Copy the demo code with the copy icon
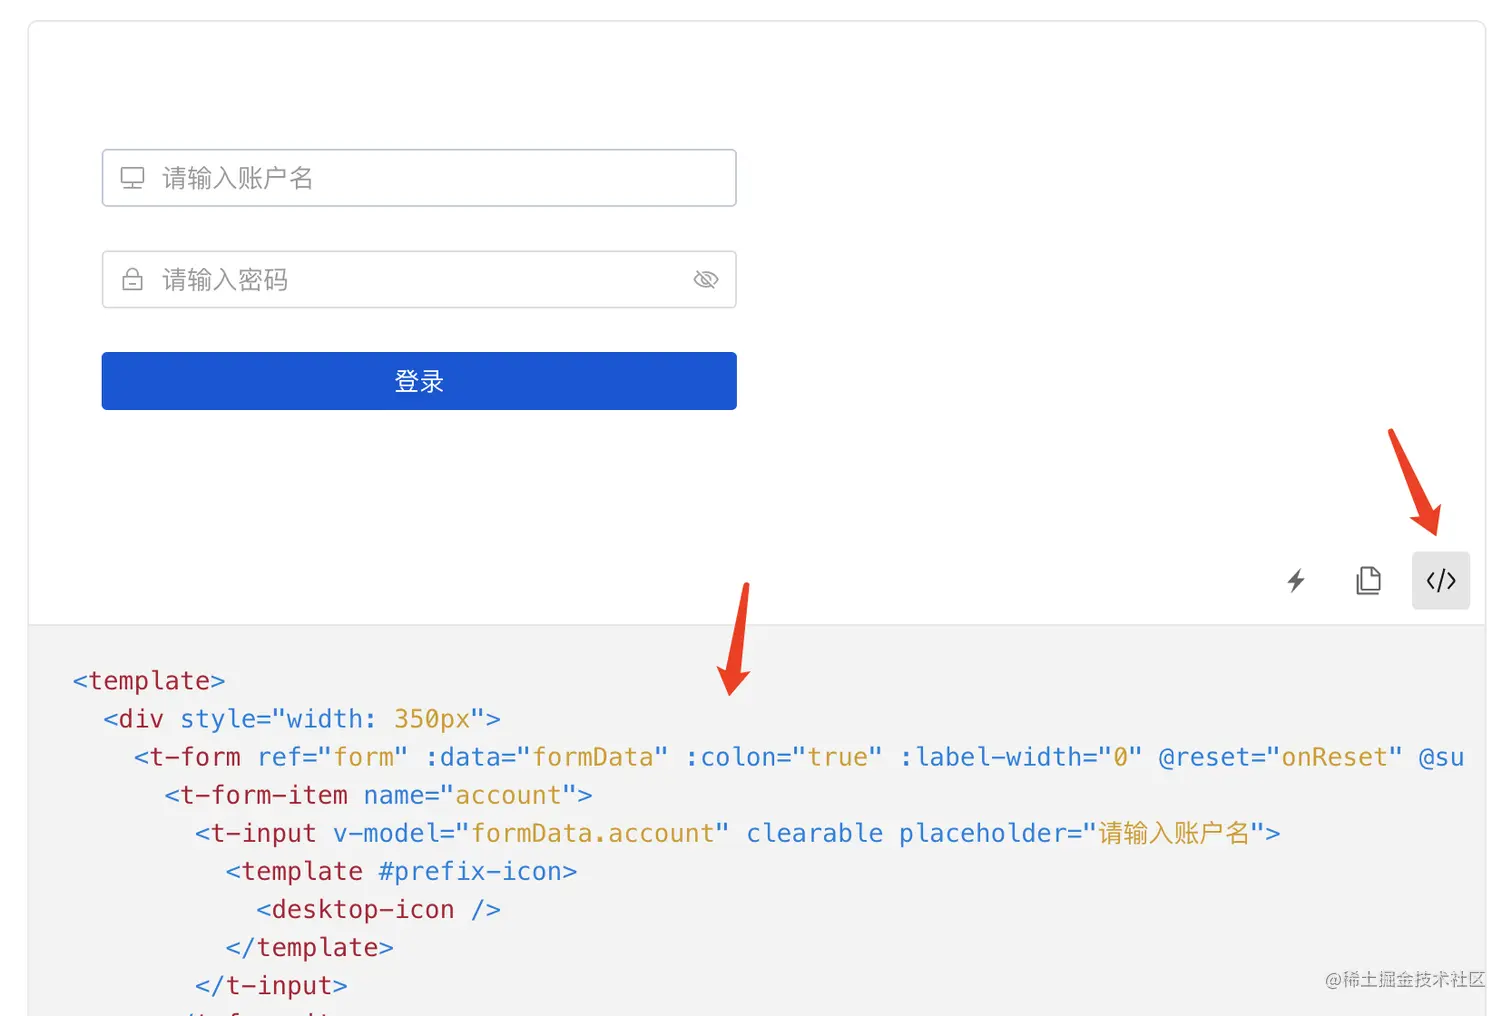1512x1016 pixels. click(x=1368, y=580)
